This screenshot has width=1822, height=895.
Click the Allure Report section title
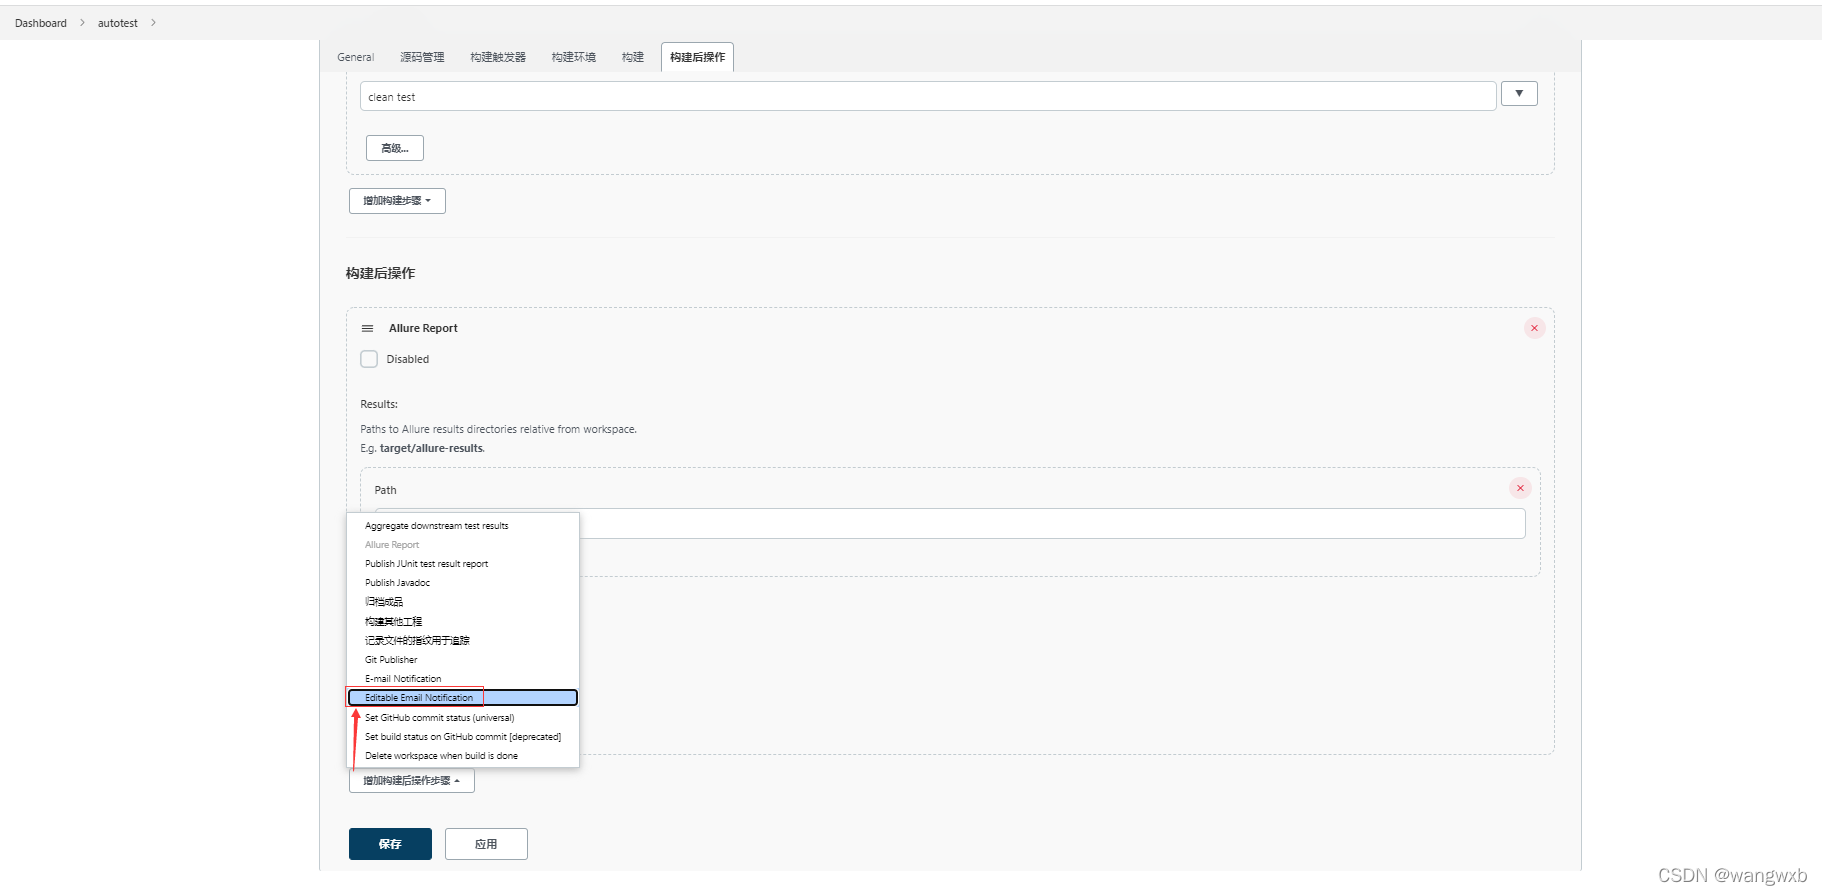(x=423, y=328)
